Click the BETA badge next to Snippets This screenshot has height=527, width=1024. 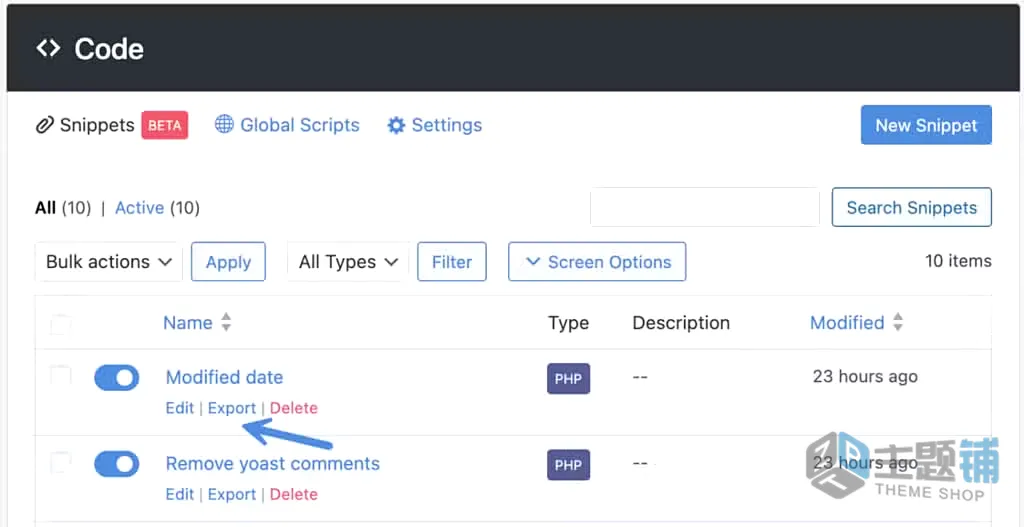[165, 125]
